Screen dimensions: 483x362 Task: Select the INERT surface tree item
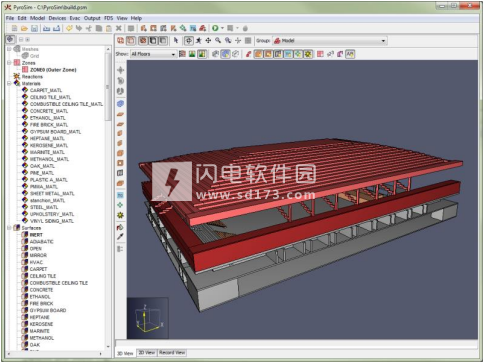coord(36,235)
